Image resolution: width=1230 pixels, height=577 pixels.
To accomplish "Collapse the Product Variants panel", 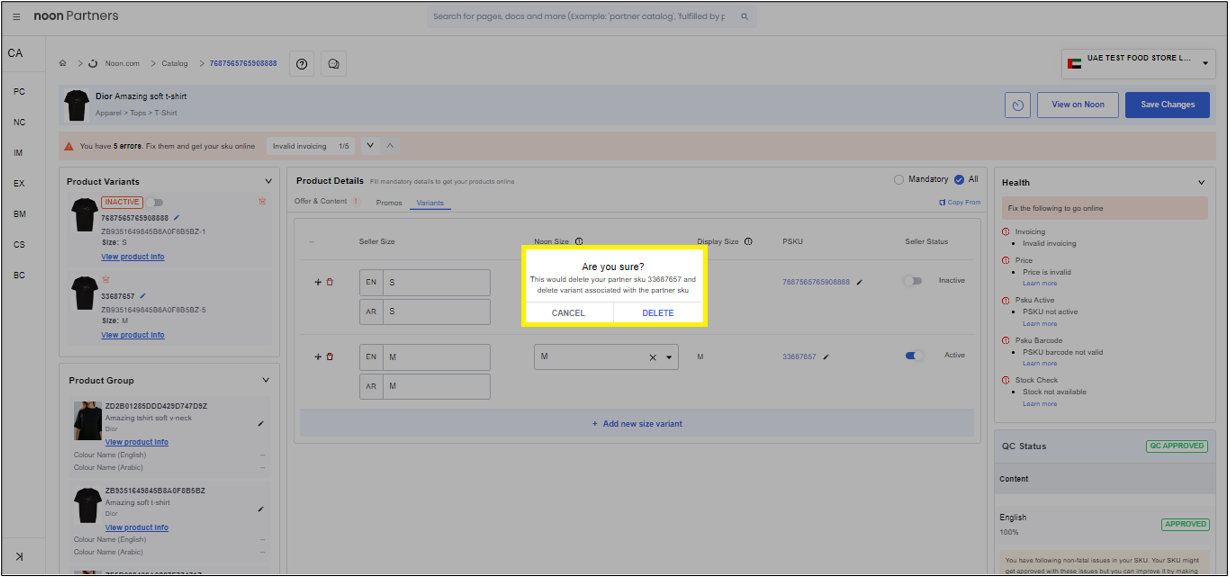I will [x=268, y=181].
